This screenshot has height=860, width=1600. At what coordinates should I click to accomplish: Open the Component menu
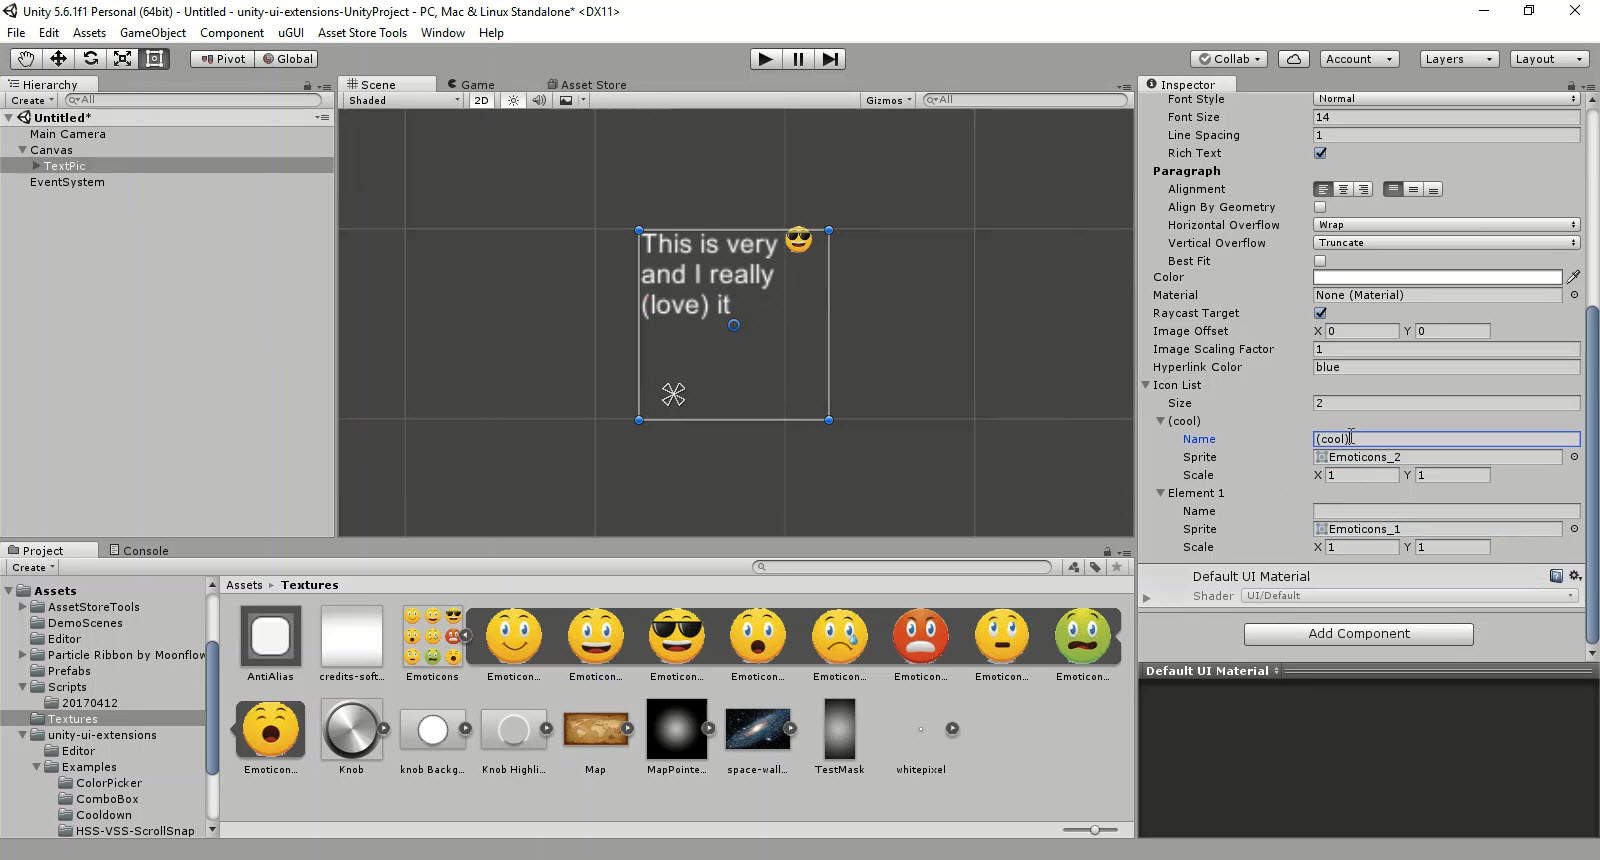232,33
